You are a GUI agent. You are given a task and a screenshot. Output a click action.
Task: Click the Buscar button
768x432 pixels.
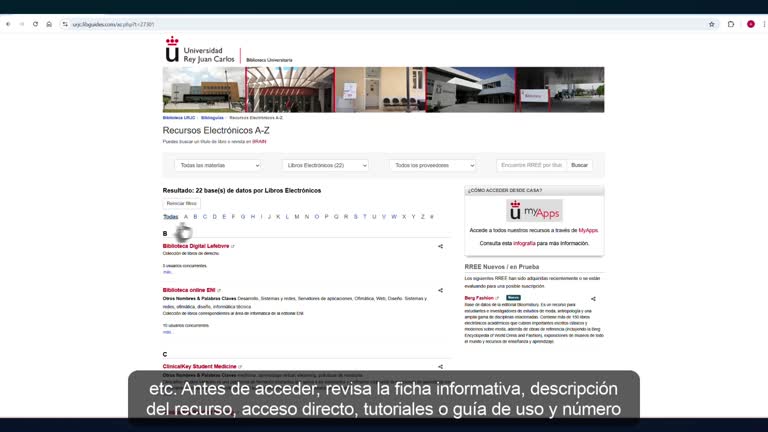point(579,166)
